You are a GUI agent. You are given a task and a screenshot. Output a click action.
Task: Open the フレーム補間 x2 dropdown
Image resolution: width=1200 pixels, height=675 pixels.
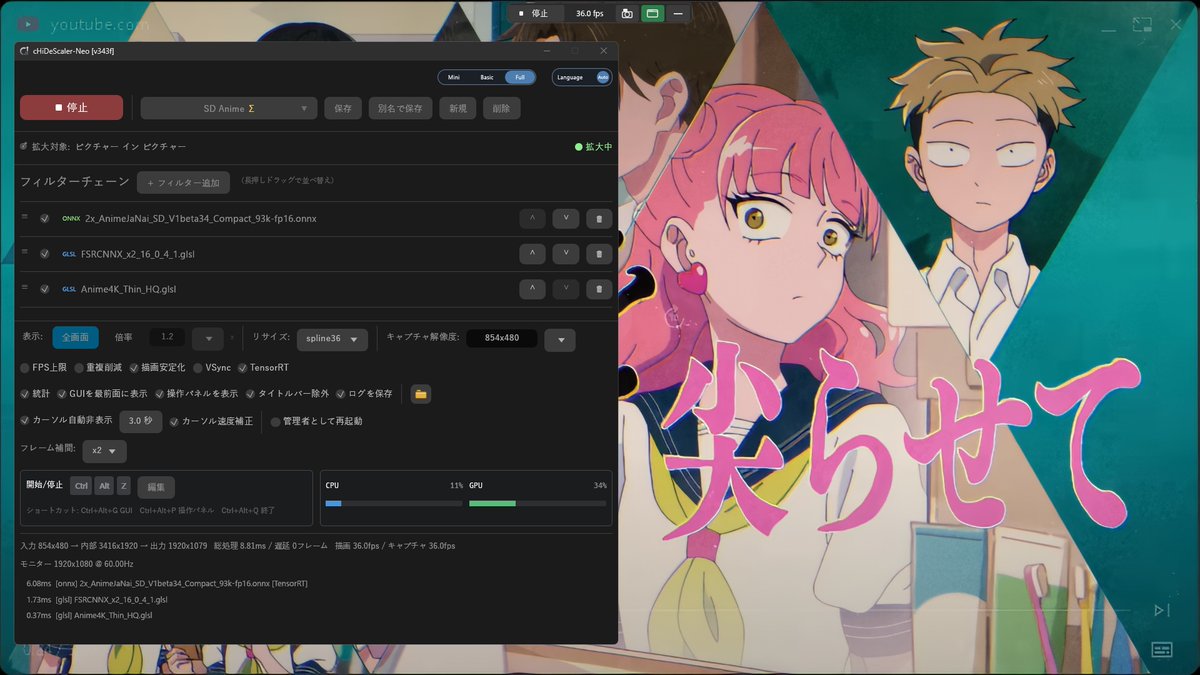104,451
